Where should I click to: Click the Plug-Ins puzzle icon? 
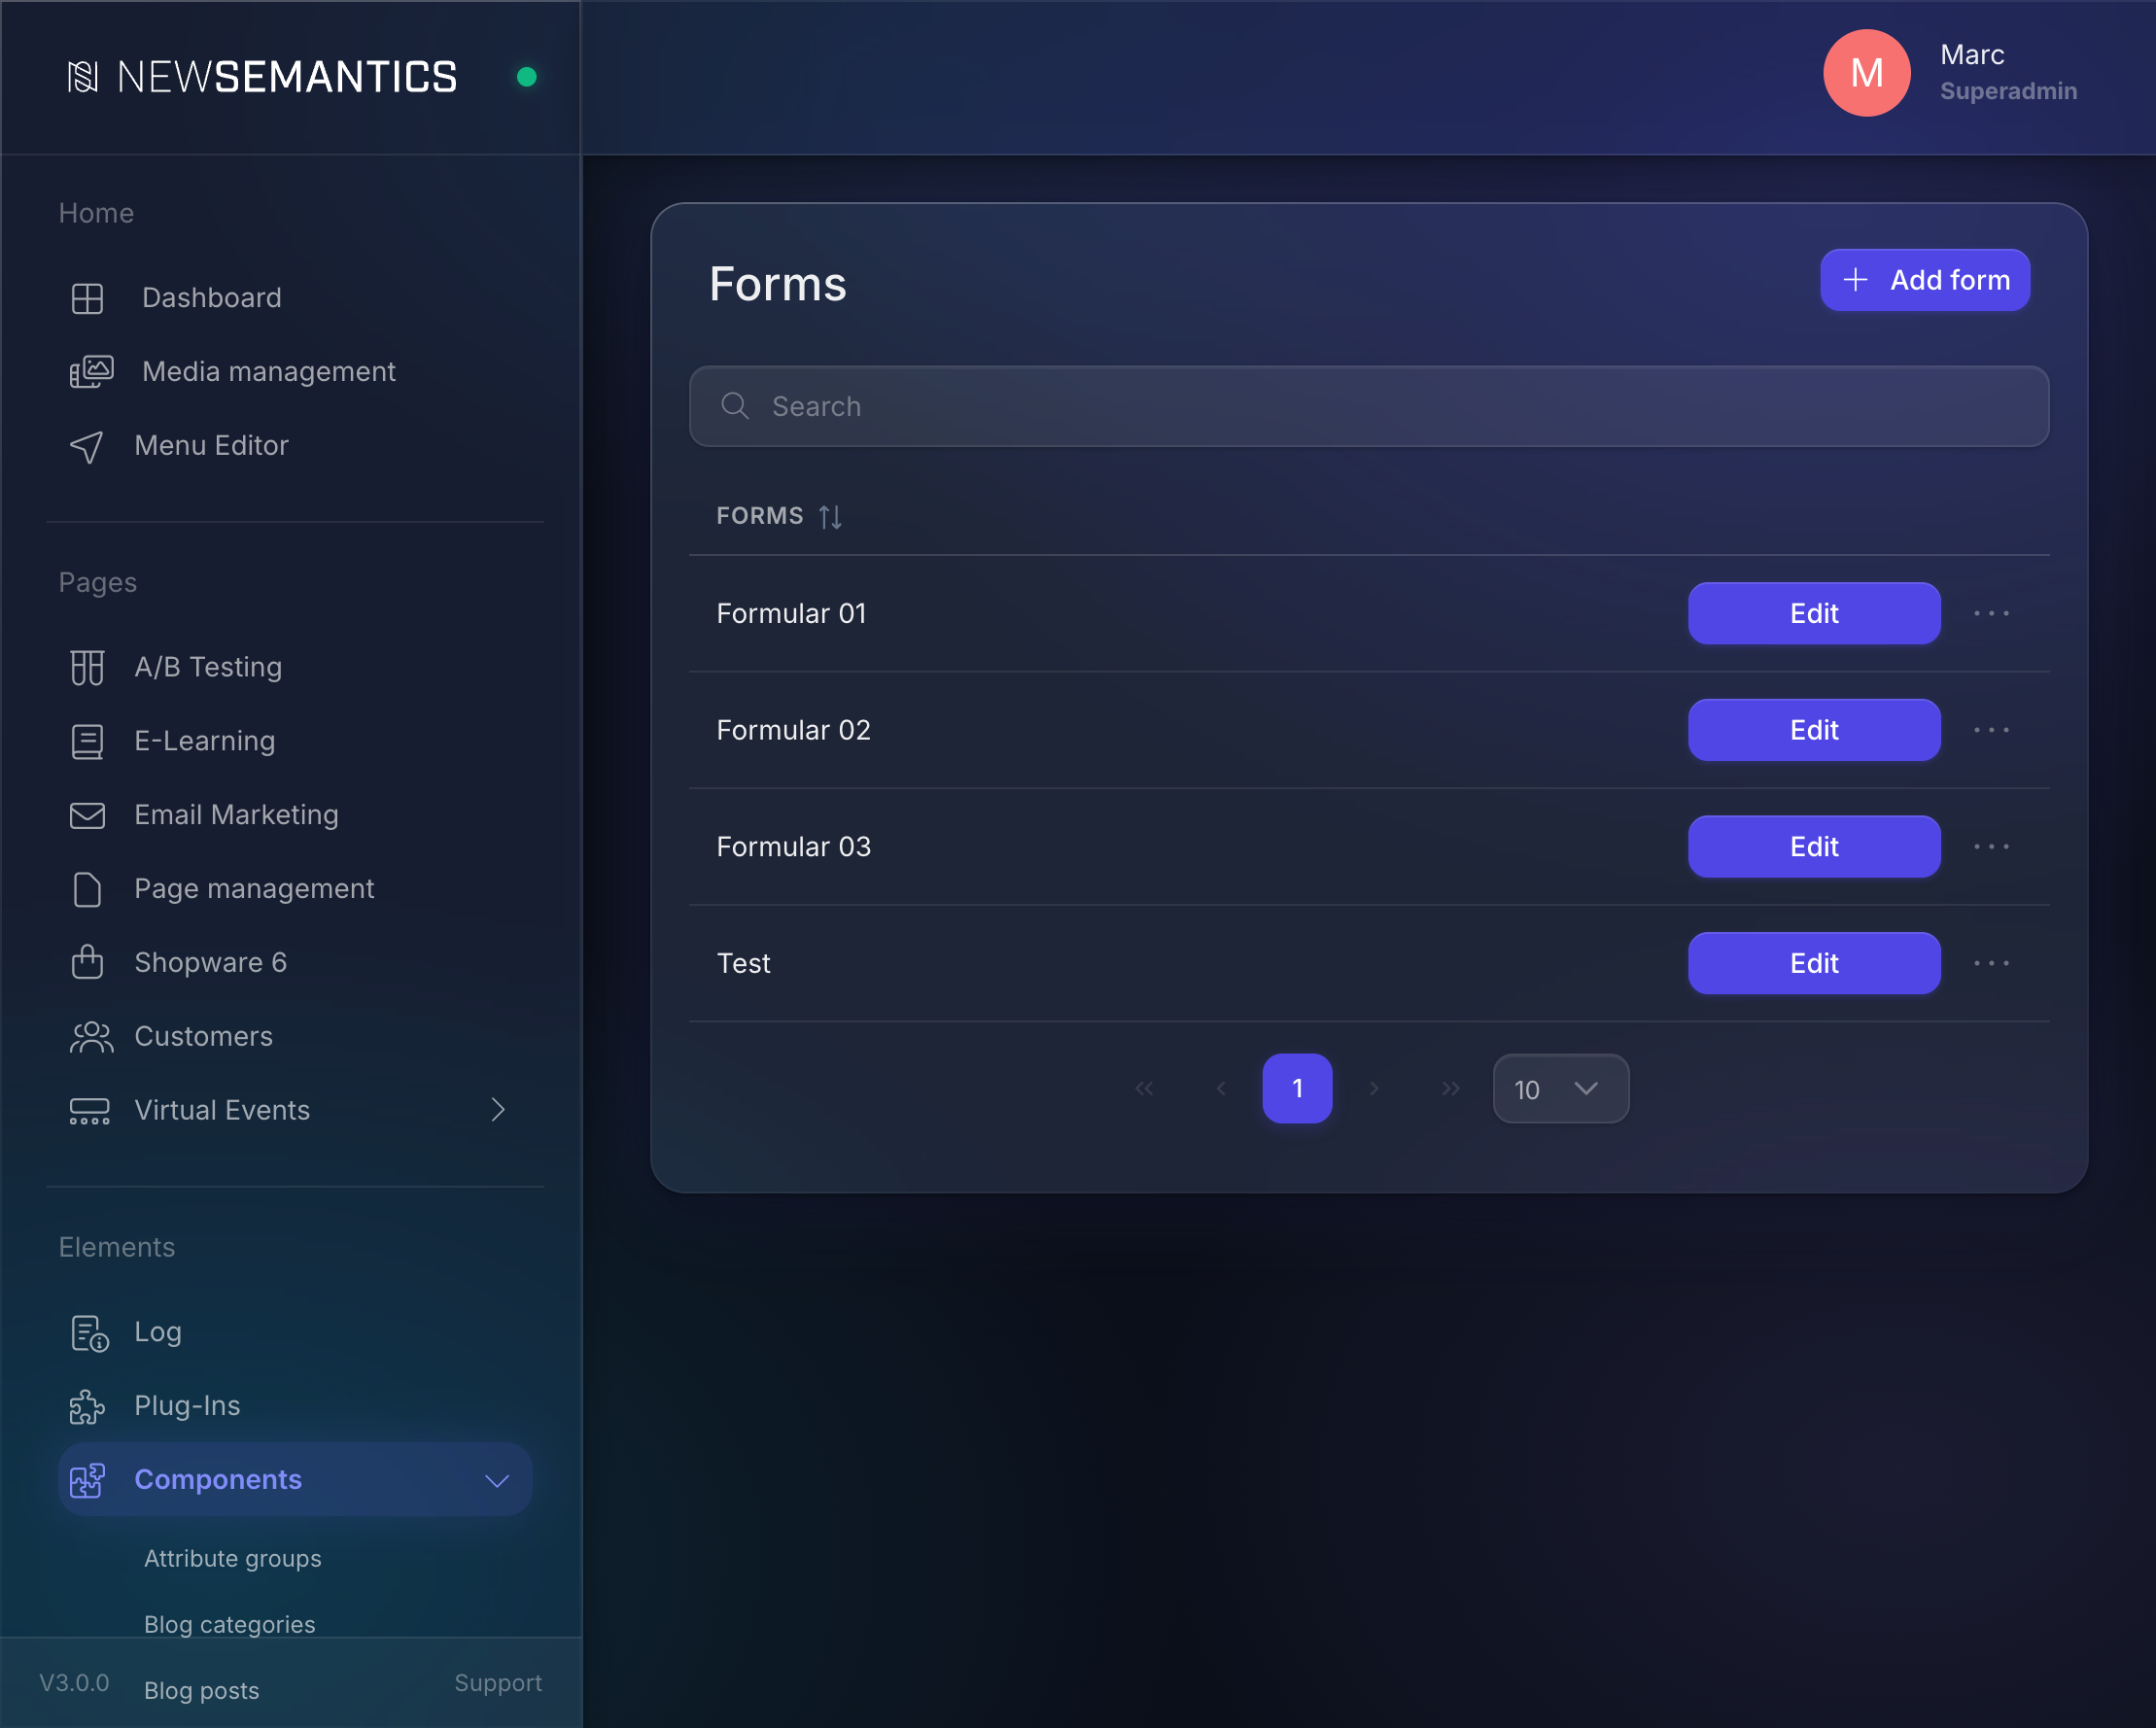point(87,1406)
